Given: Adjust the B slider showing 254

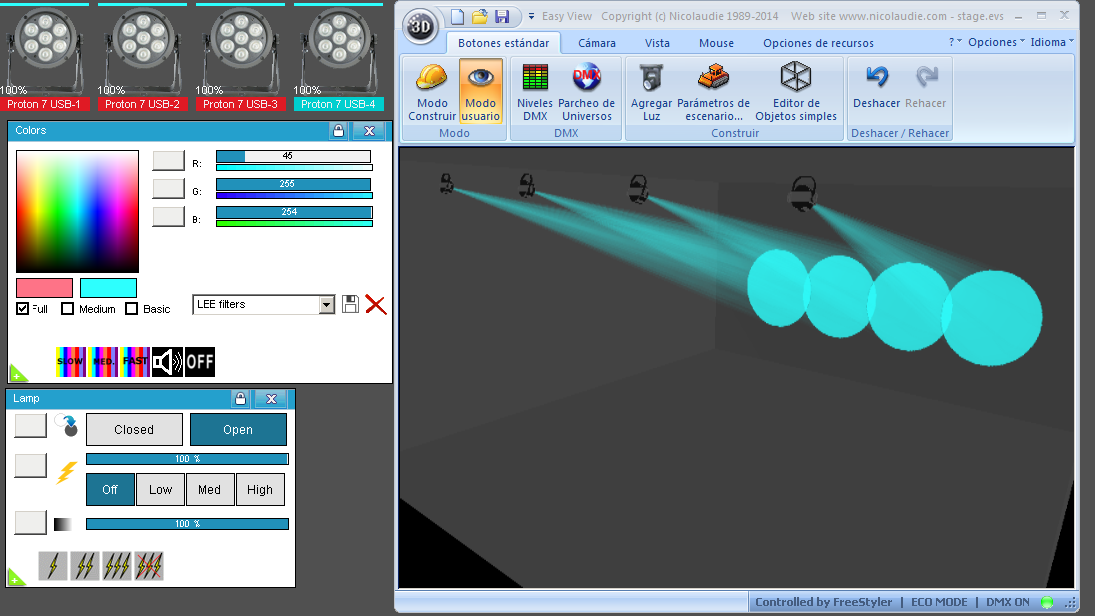Looking at the screenshot, I should pos(293,212).
